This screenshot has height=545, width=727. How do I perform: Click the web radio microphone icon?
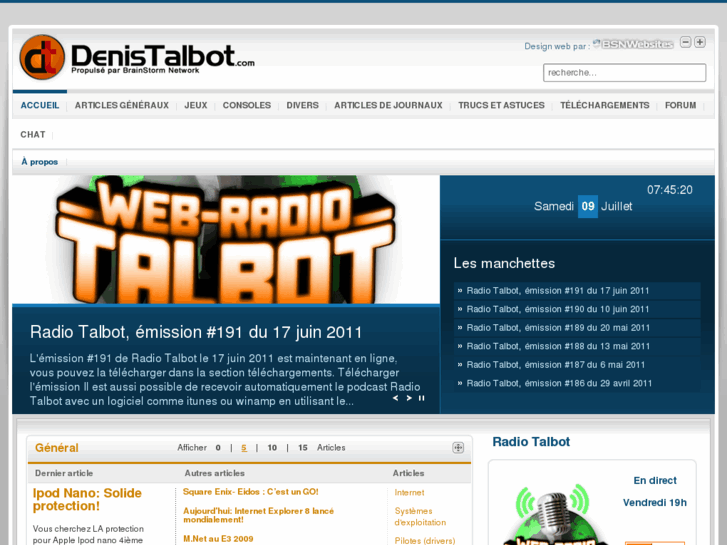point(552,514)
